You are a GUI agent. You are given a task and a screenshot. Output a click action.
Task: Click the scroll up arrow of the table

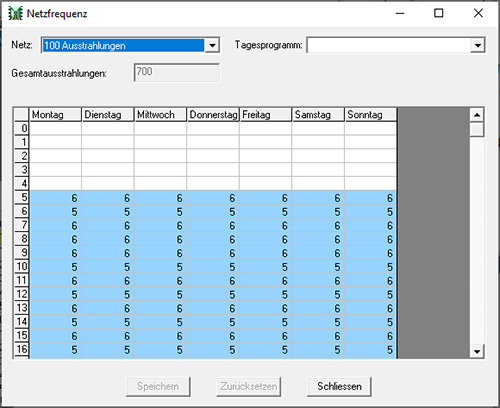pos(477,115)
